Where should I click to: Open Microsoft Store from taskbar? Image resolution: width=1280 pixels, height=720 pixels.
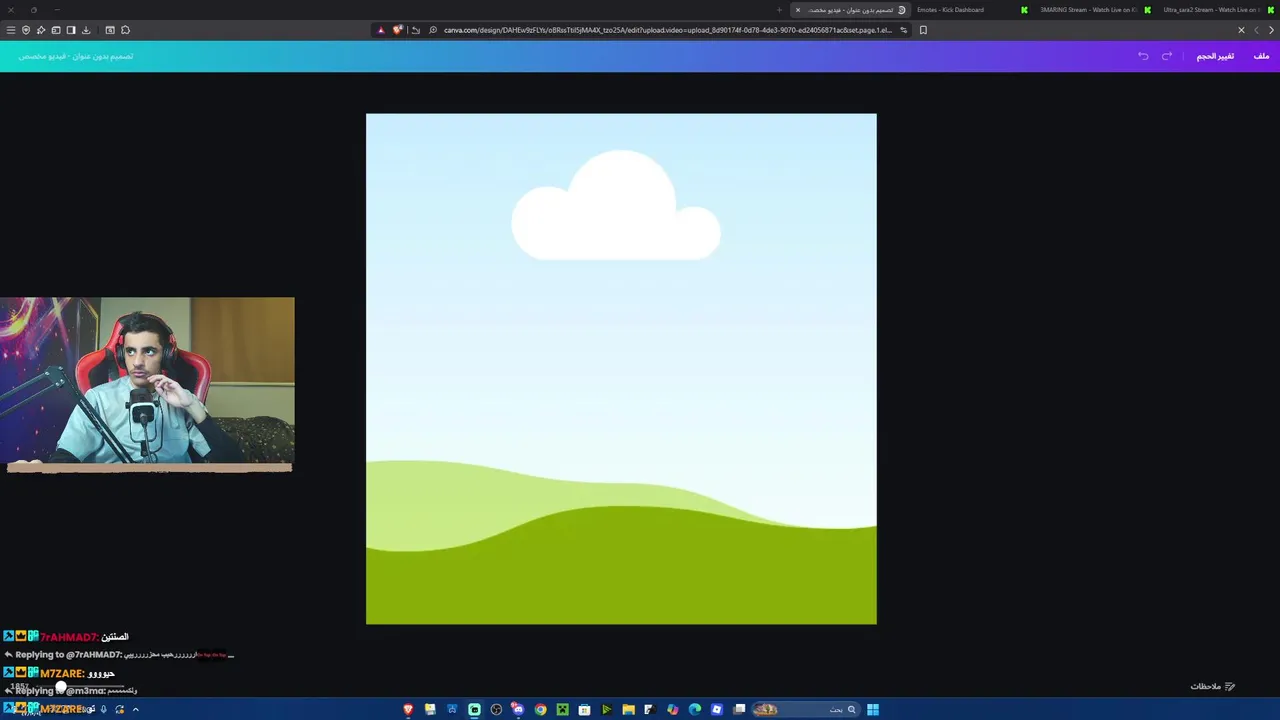pyautogui.click(x=584, y=710)
